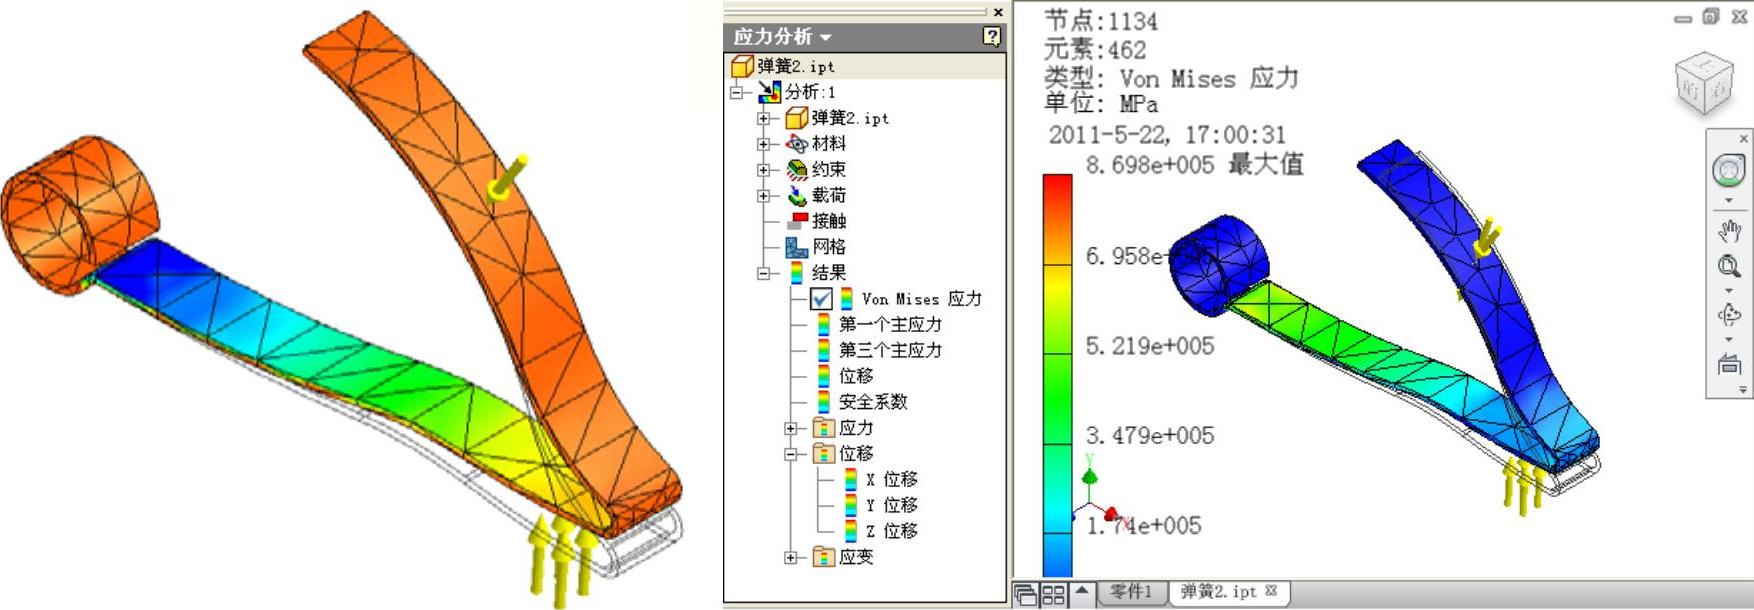The image size is (1754, 610).
Task: Click the blue bottom of color legend
Action: pos(1057,555)
